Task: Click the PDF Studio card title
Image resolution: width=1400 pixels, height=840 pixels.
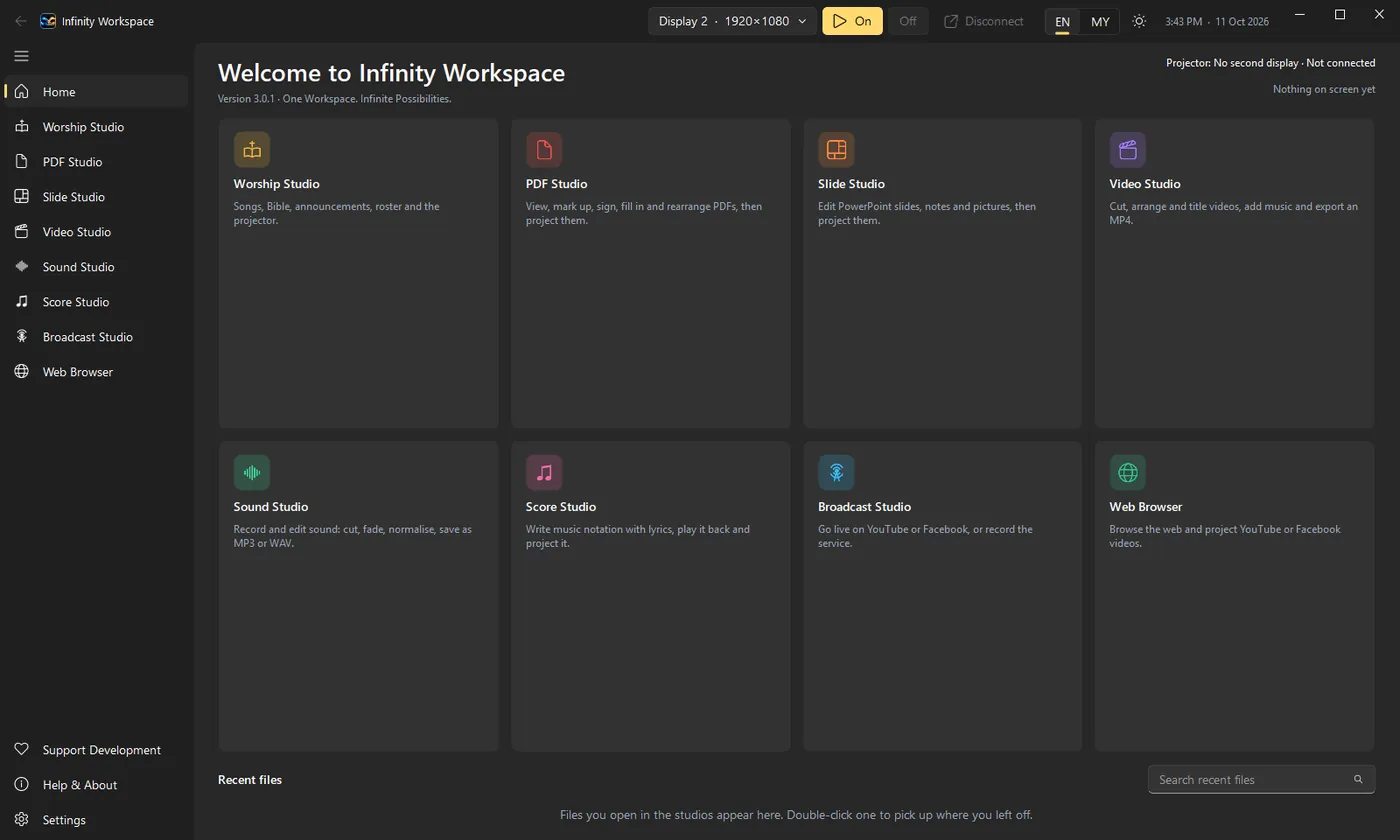Action: click(556, 184)
